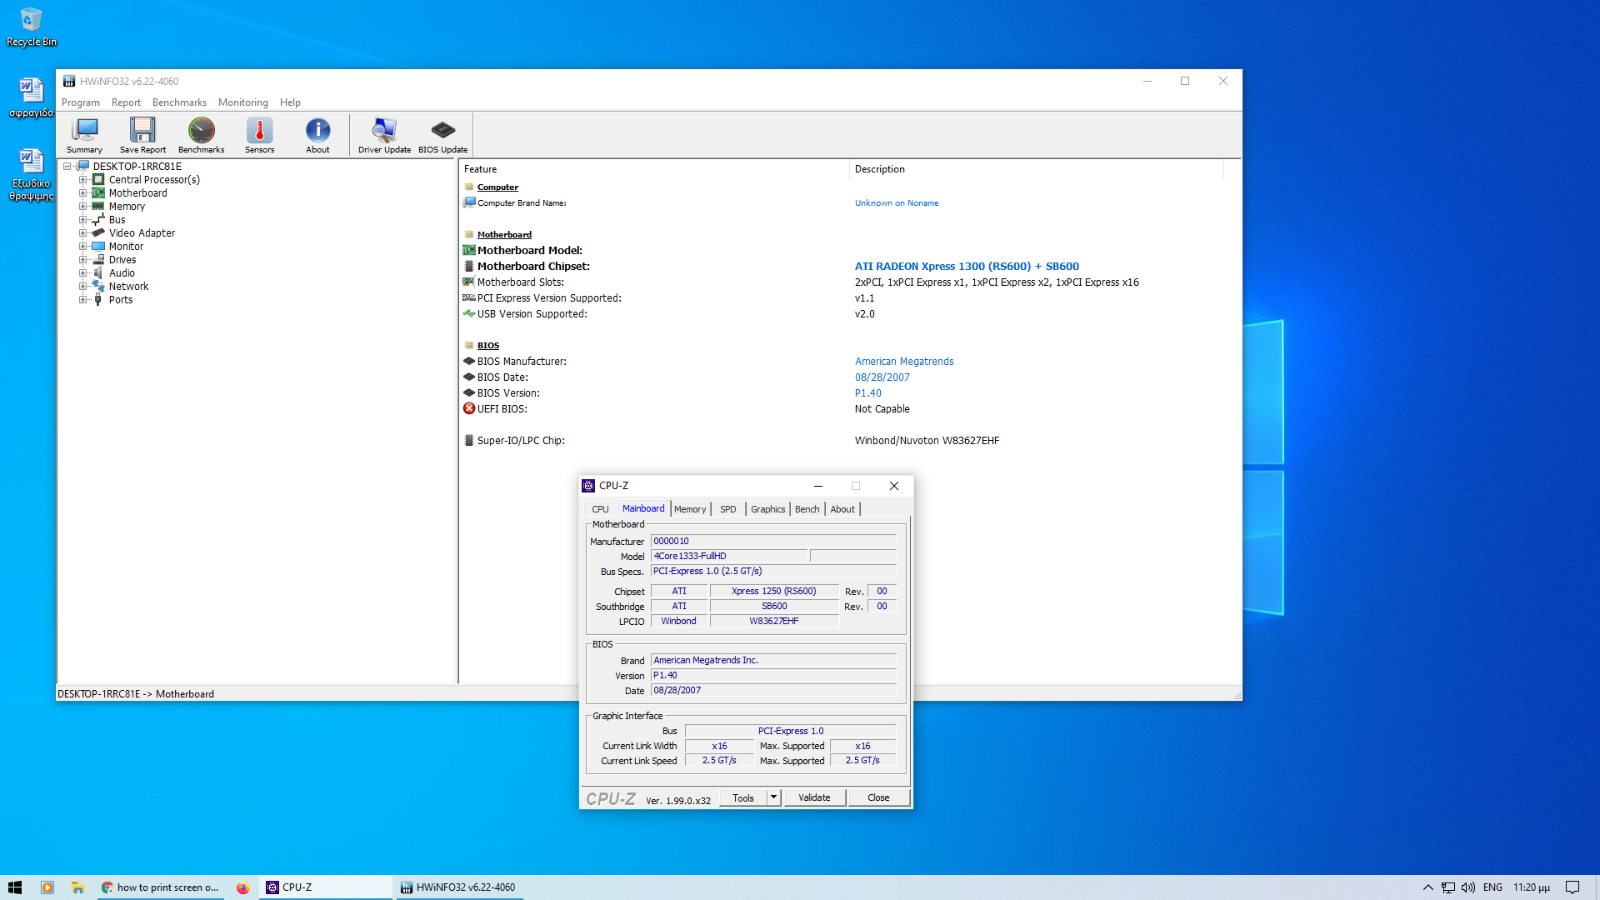Click the Close button in CPU-Z

point(878,798)
